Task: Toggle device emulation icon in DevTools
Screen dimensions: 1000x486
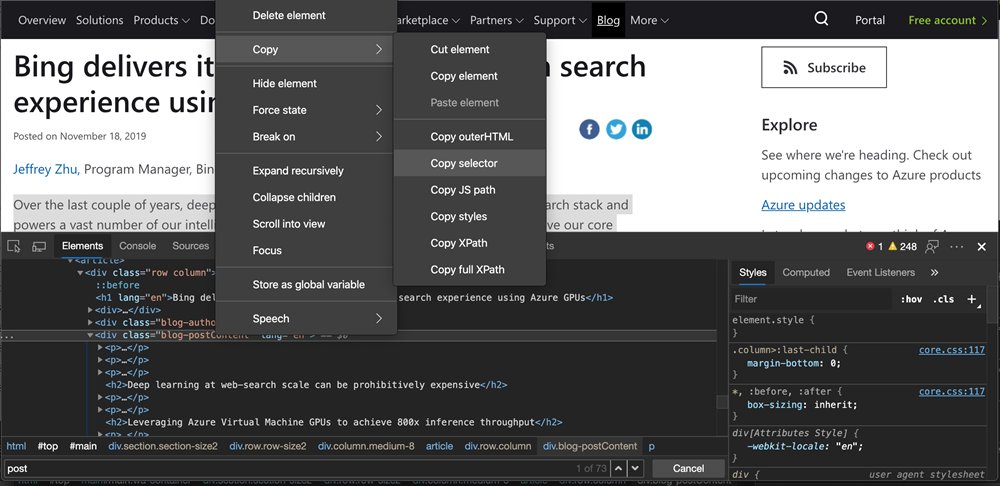Action: click(39, 246)
